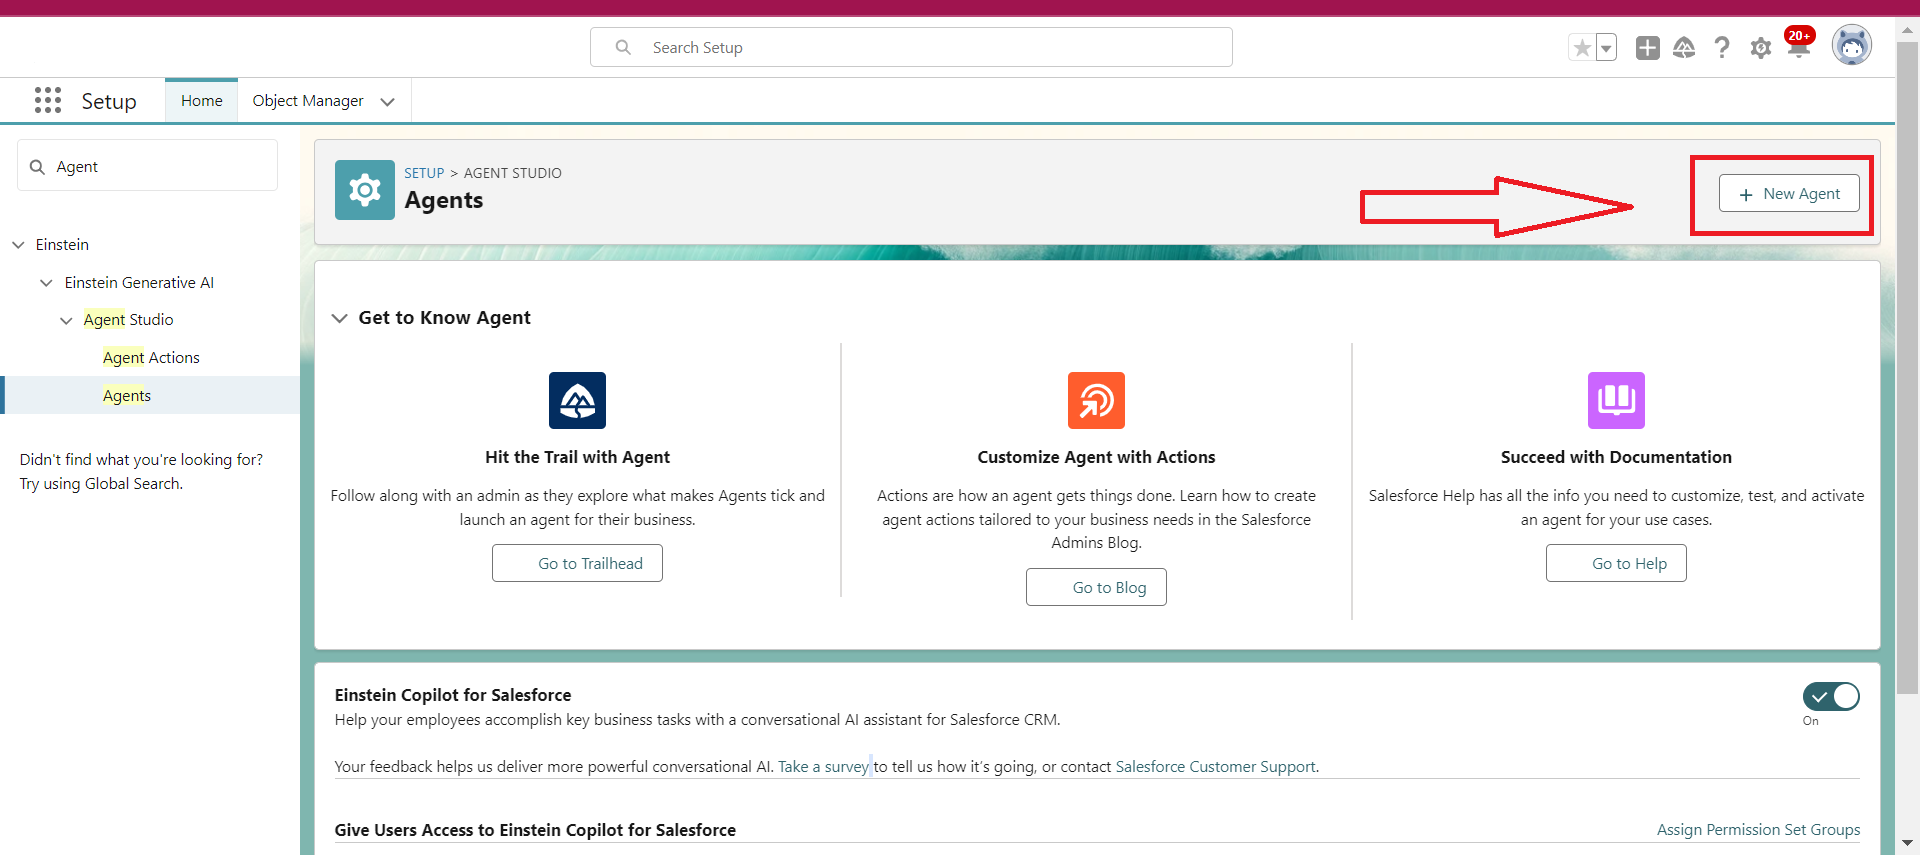Screen dimensions: 1920x855
Task: Open the favorites list dropdown arrow
Action: pos(1606,48)
